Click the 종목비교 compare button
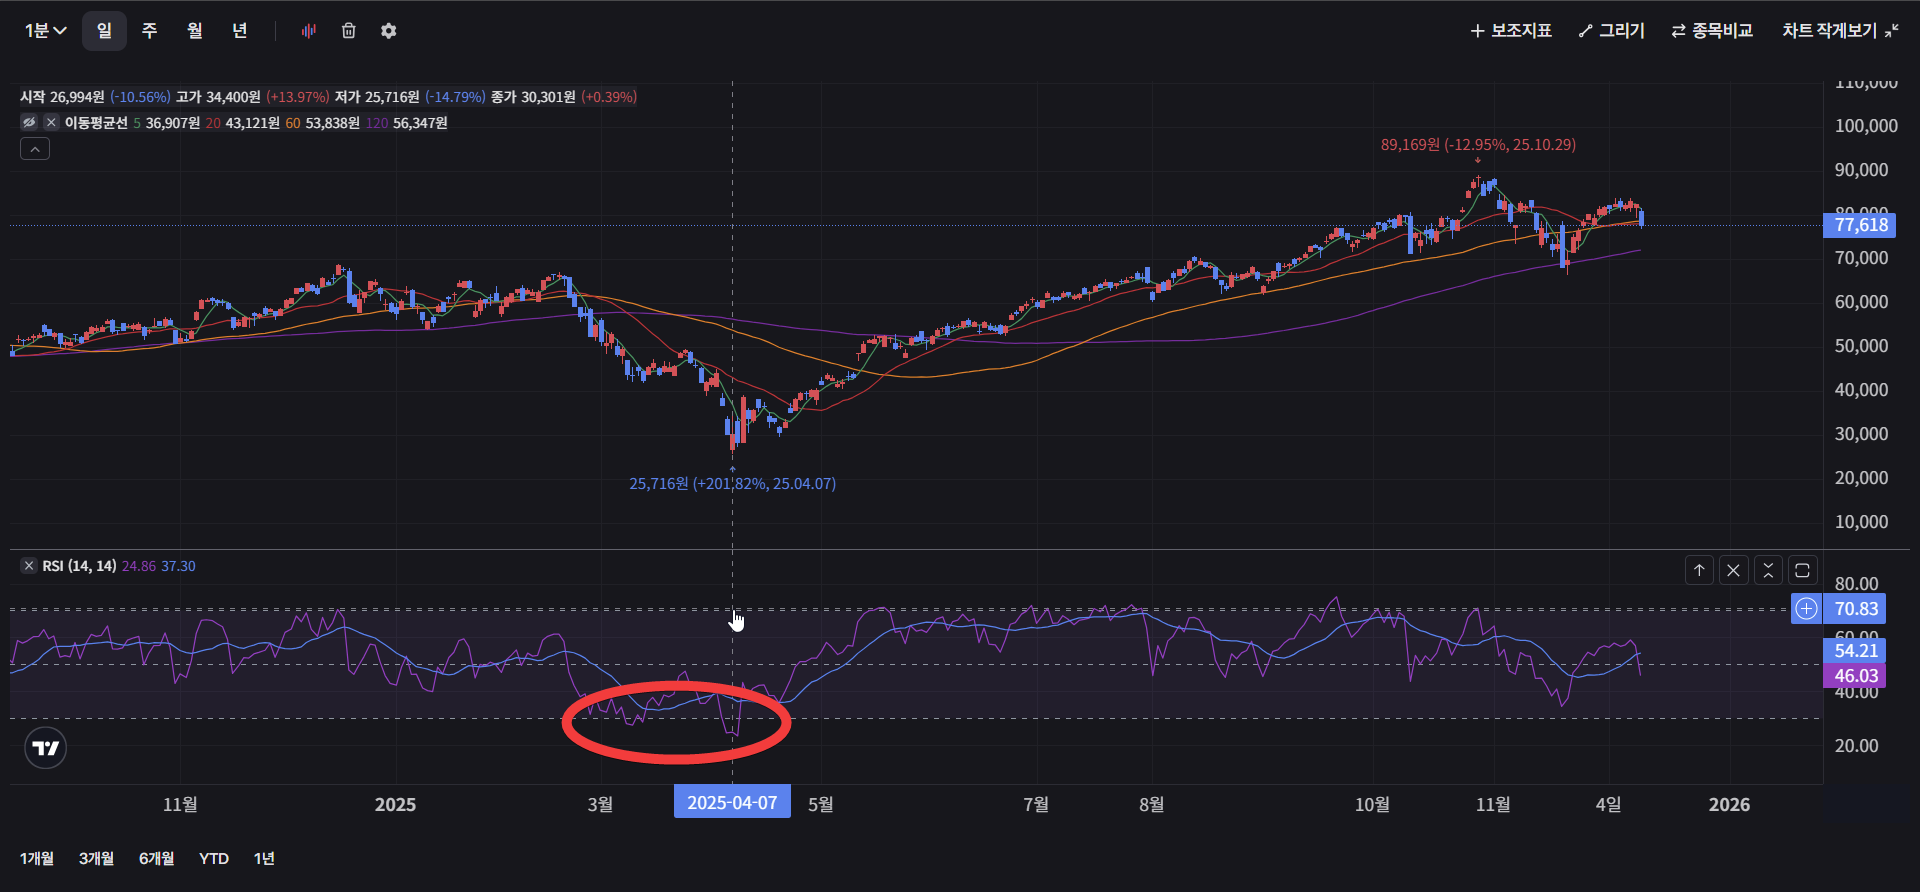The image size is (1920, 892). click(x=1712, y=31)
